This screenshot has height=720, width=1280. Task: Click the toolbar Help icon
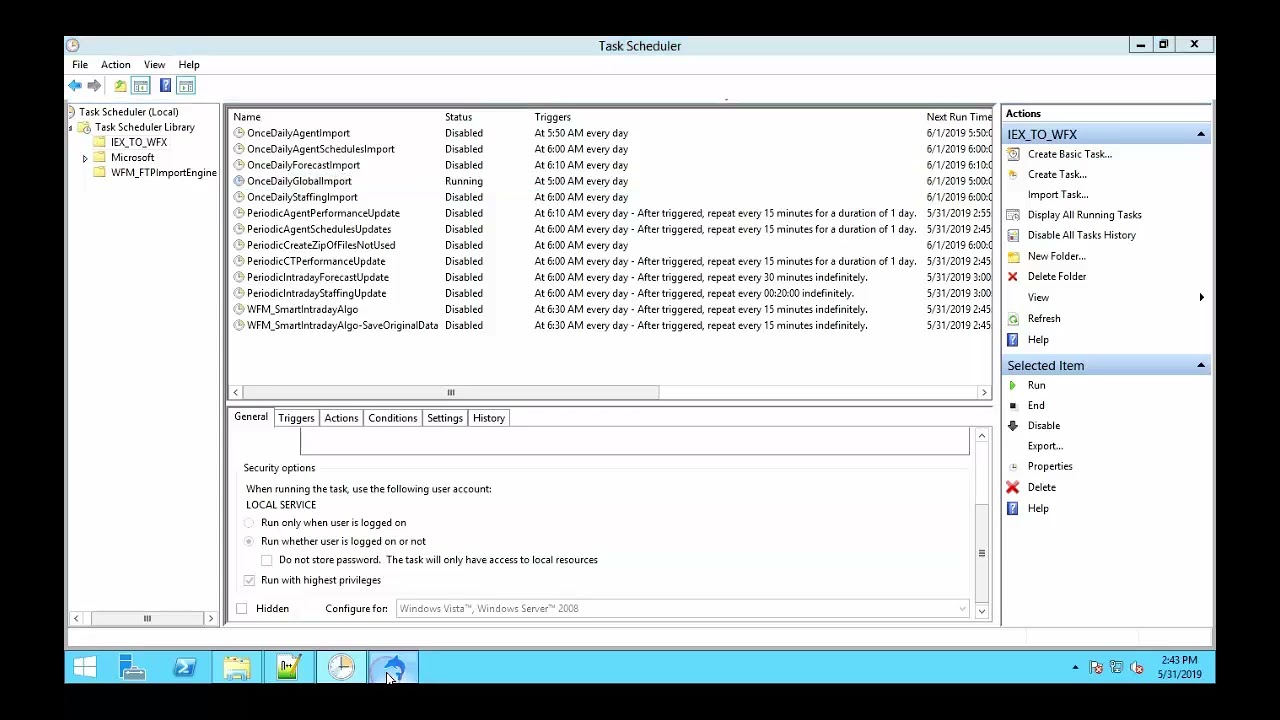point(165,86)
